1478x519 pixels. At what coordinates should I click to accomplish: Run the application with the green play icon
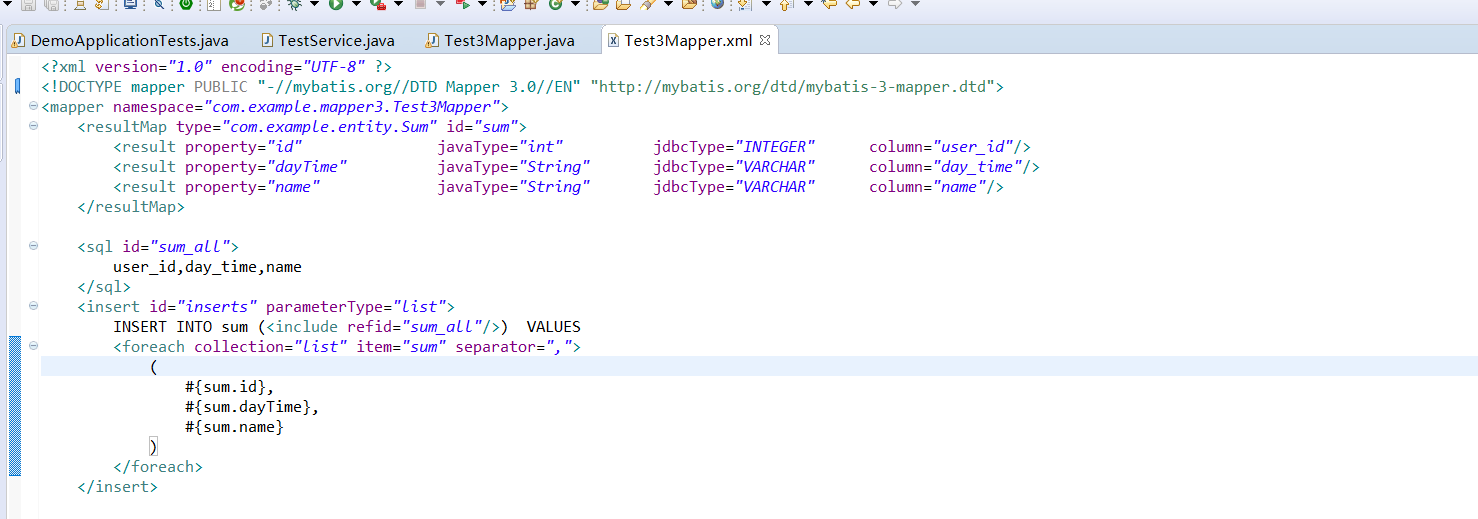335,4
